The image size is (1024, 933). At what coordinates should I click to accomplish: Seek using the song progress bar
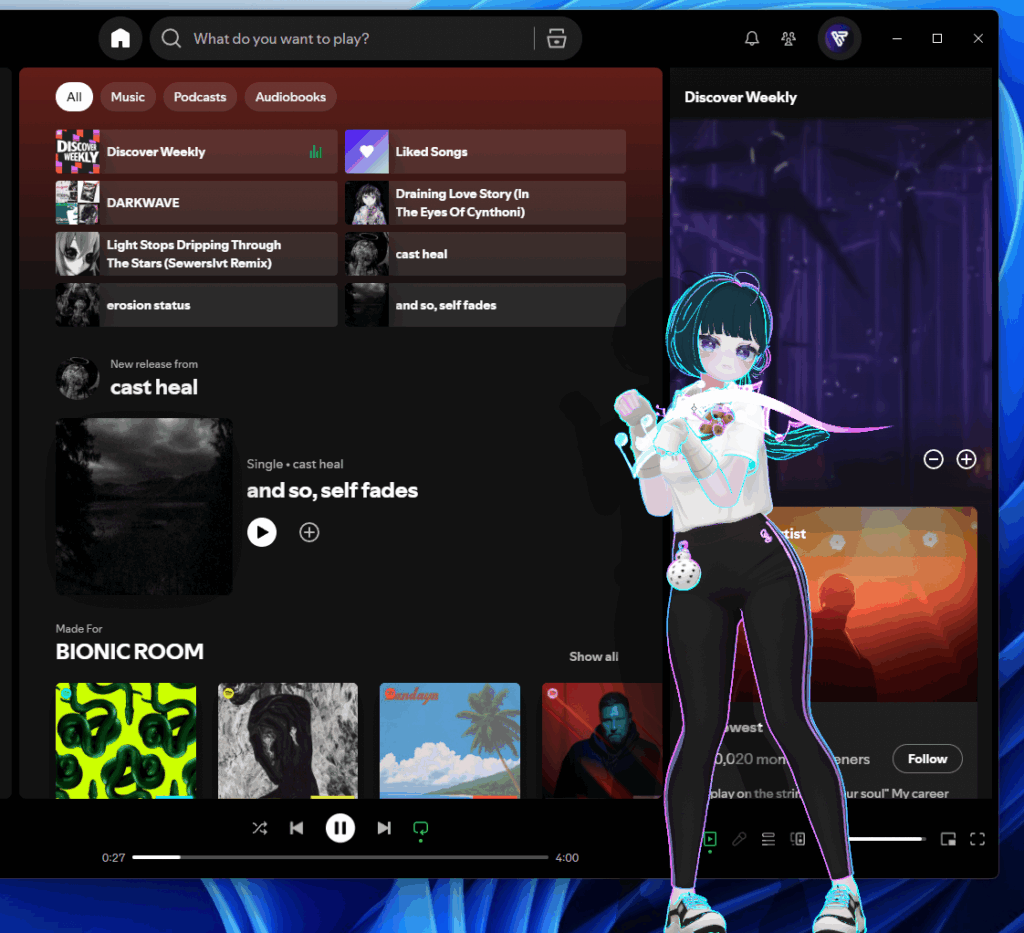[340, 857]
